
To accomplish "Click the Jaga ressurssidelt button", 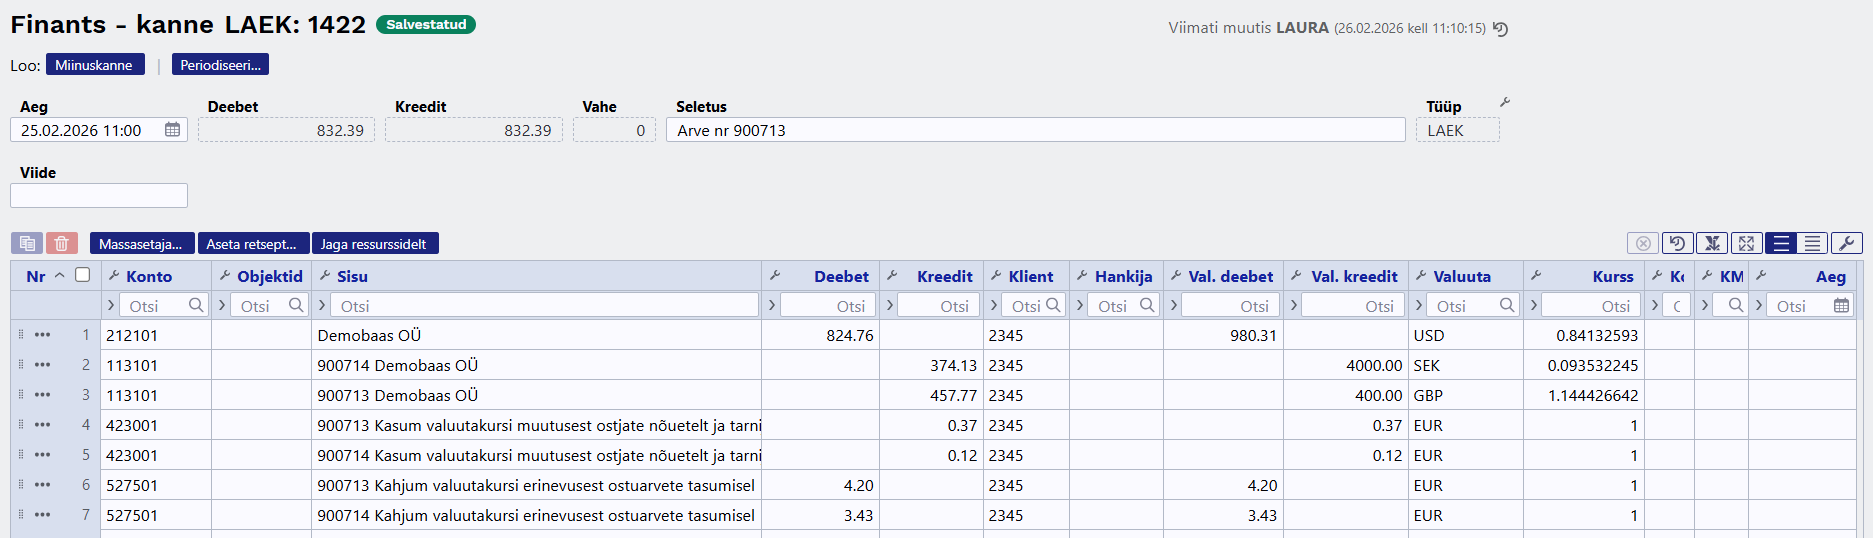I will click(373, 244).
